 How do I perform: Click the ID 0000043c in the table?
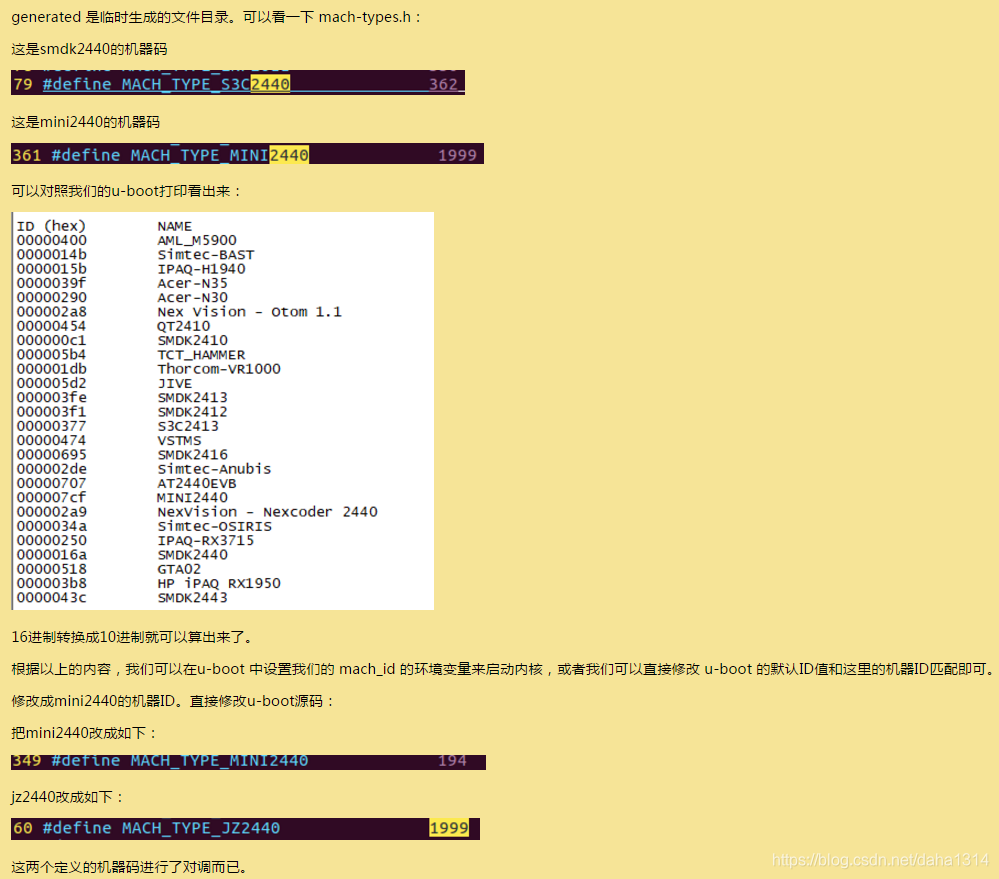pos(52,597)
